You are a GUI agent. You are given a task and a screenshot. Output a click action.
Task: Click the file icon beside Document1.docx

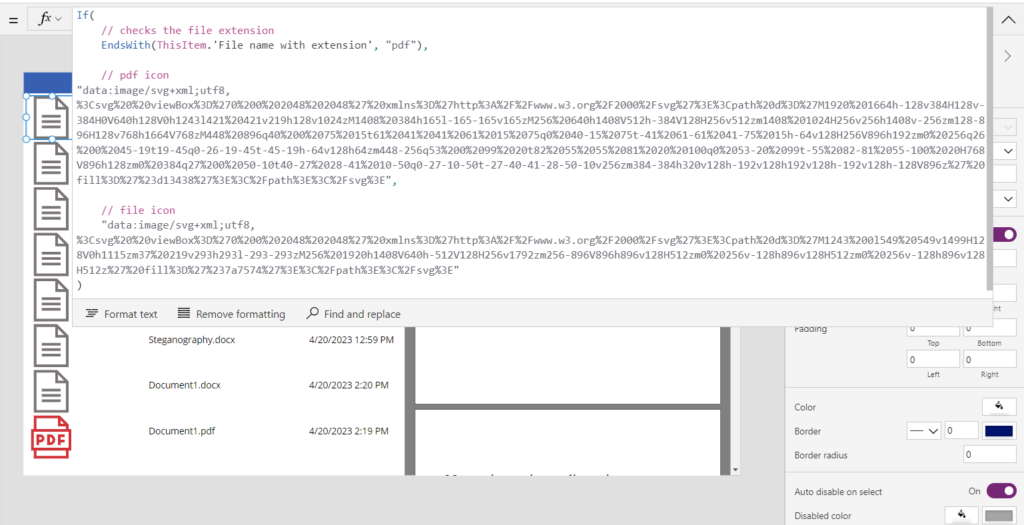pos(51,390)
